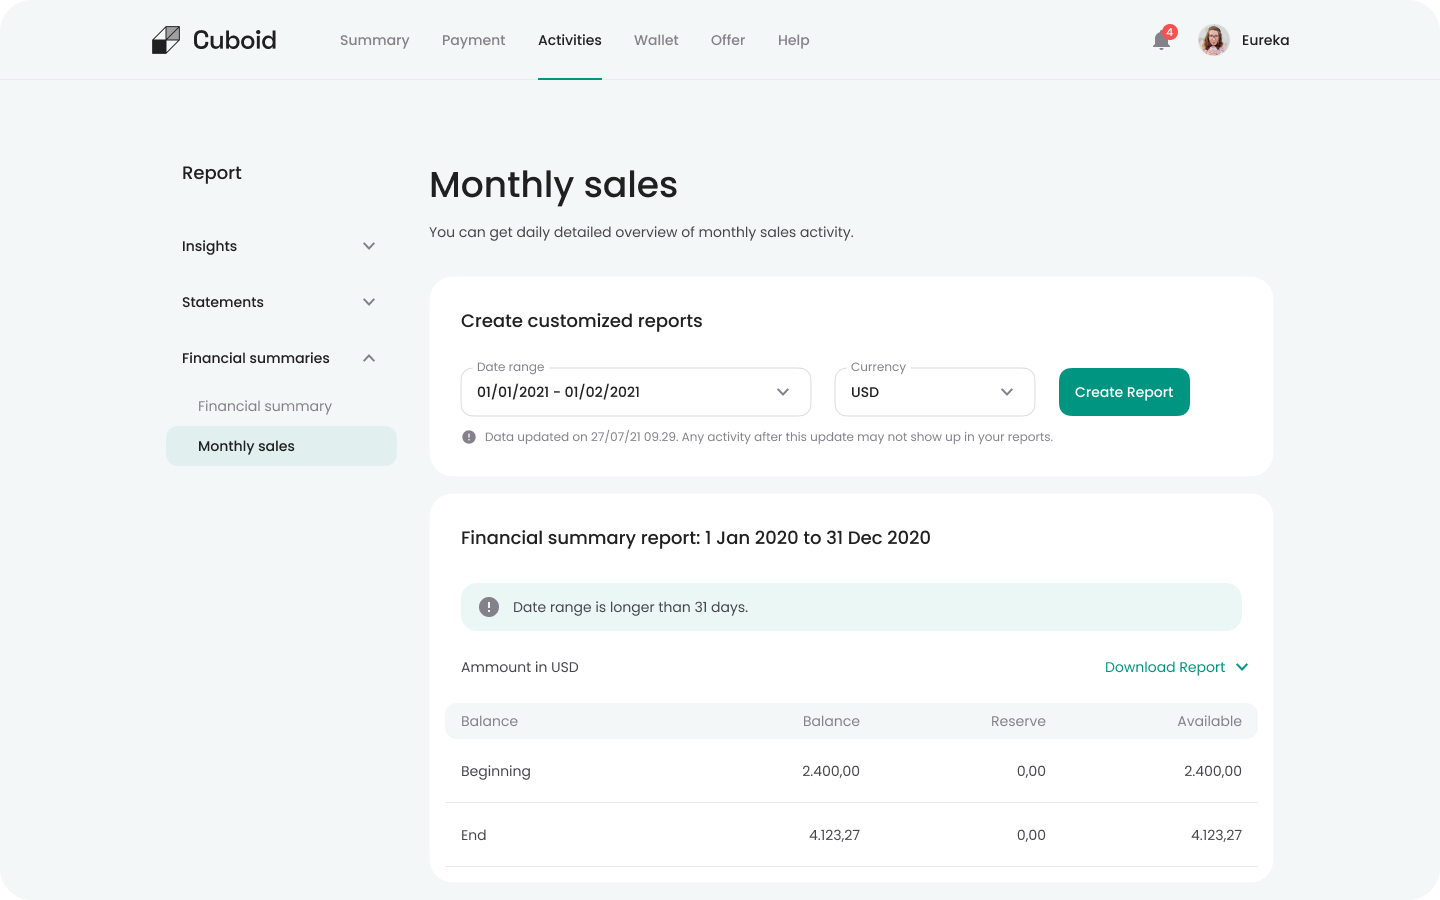The height and width of the screenshot is (900, 1440).
Task: Open the Help section
Action: click(x=793, y=40)
